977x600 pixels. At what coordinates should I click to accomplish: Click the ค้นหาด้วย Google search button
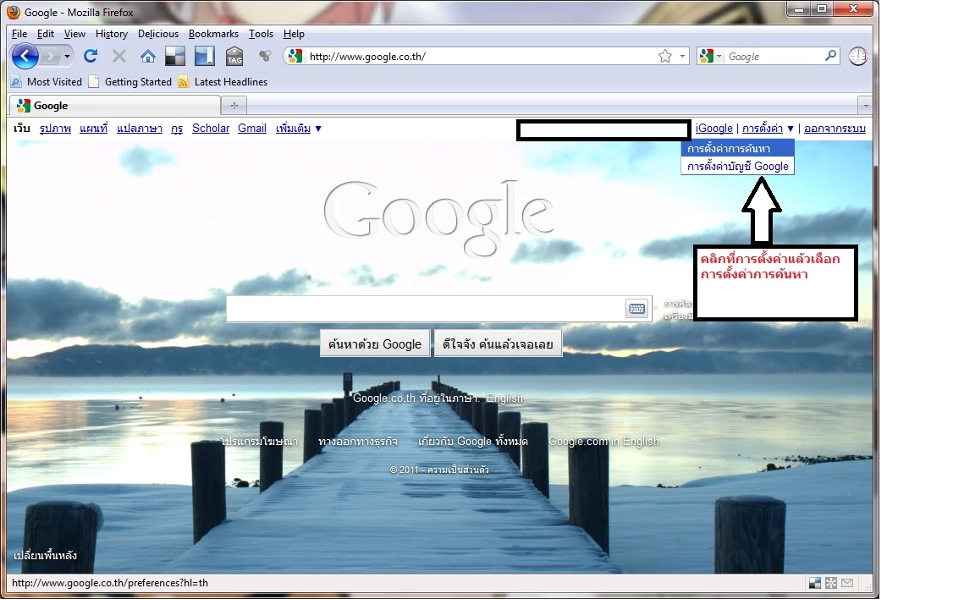[x=375, y=344]
